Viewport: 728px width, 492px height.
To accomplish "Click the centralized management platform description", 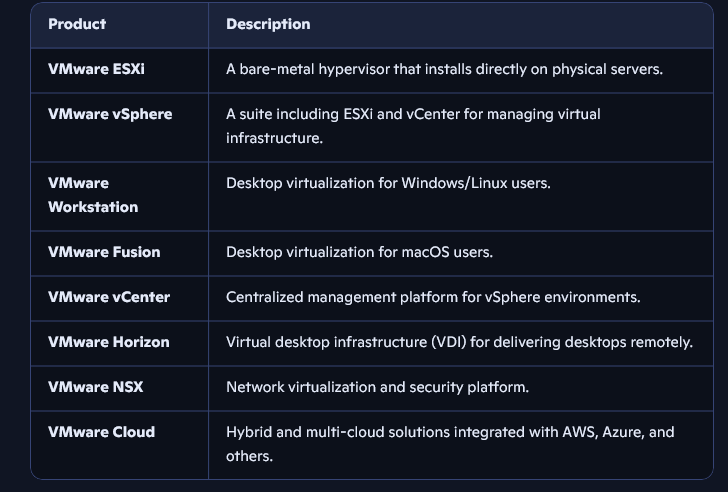I will (x=433, y=297).
